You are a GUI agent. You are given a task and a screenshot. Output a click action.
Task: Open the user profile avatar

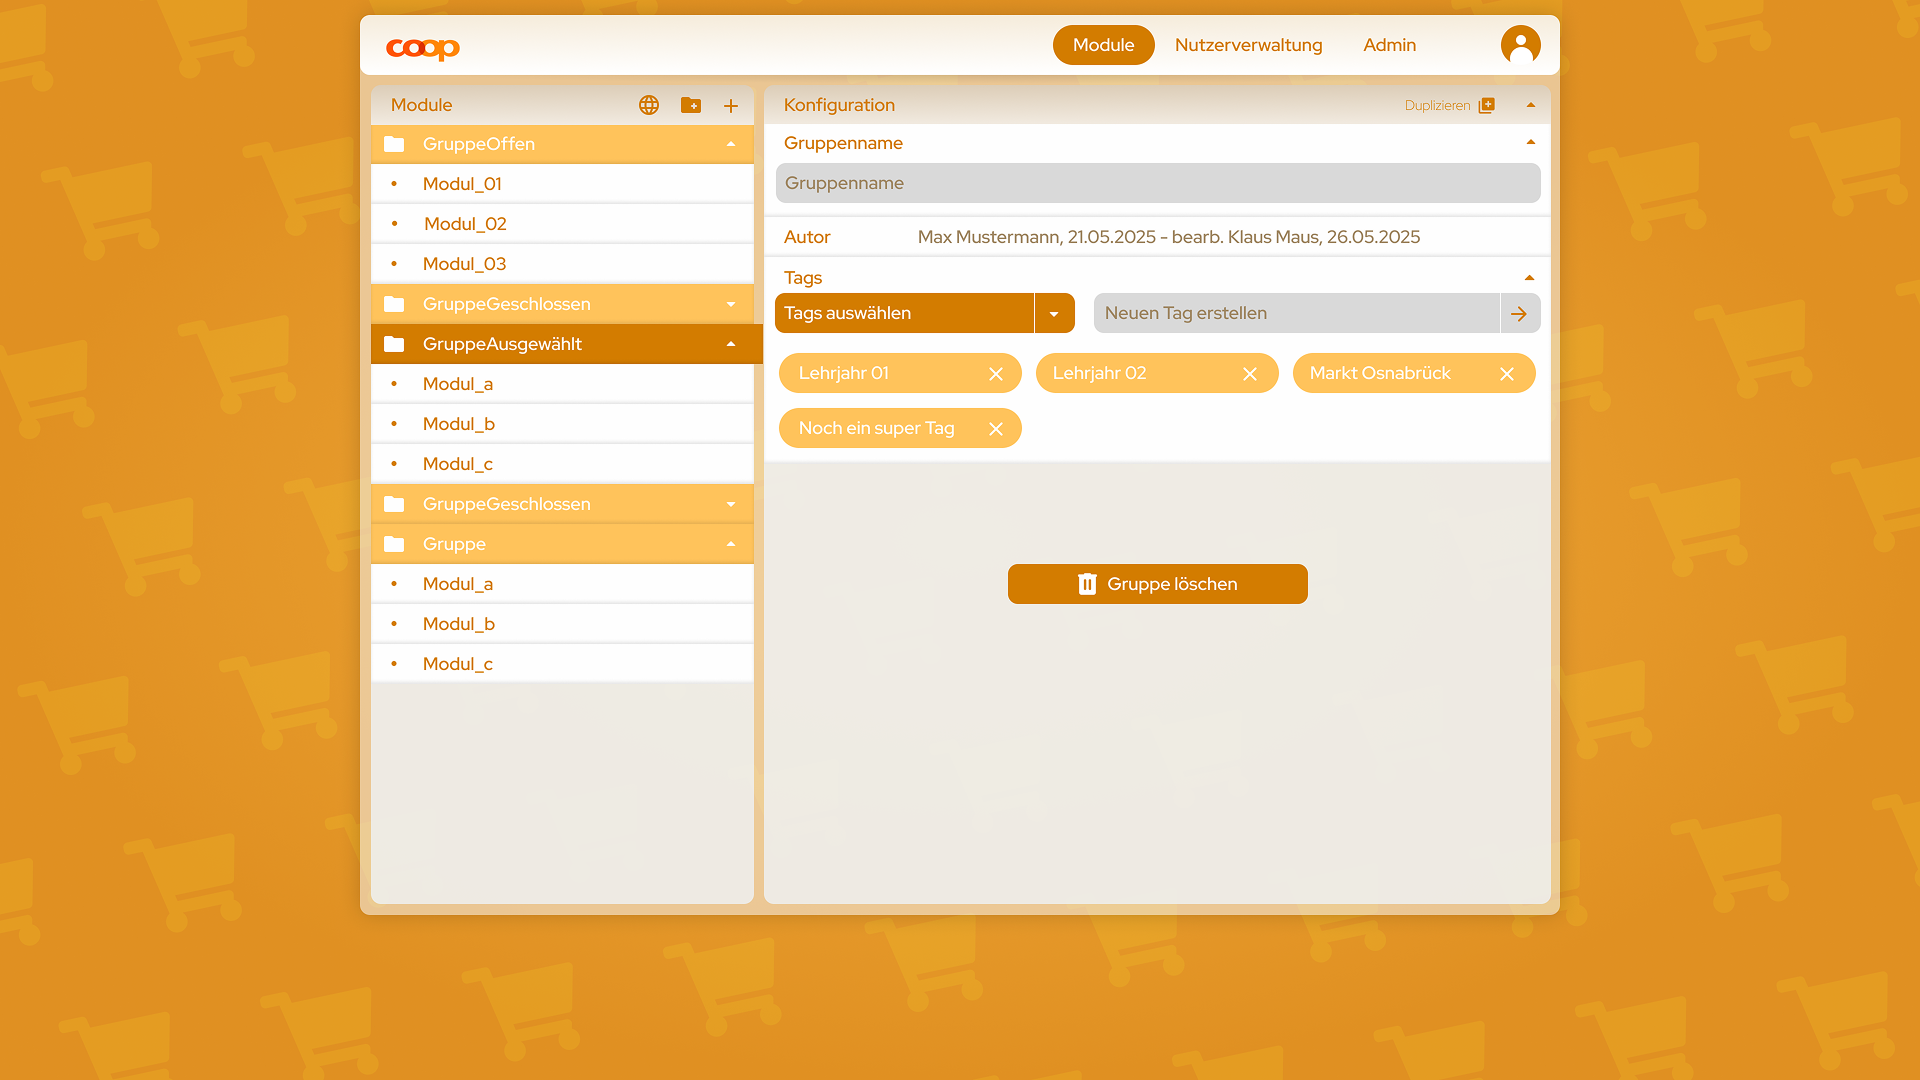(1520, 45)
